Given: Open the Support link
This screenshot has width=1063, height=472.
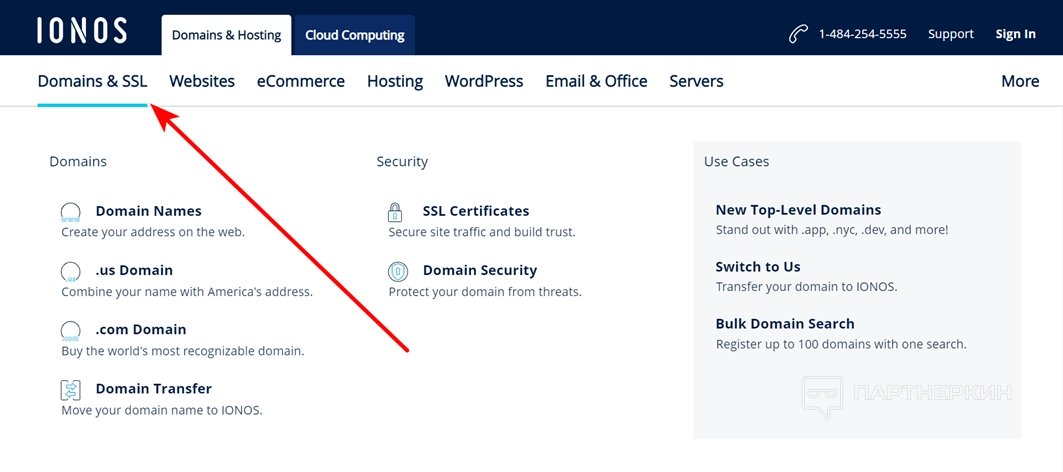Looking at the screenshot, I should click(950, 34).
